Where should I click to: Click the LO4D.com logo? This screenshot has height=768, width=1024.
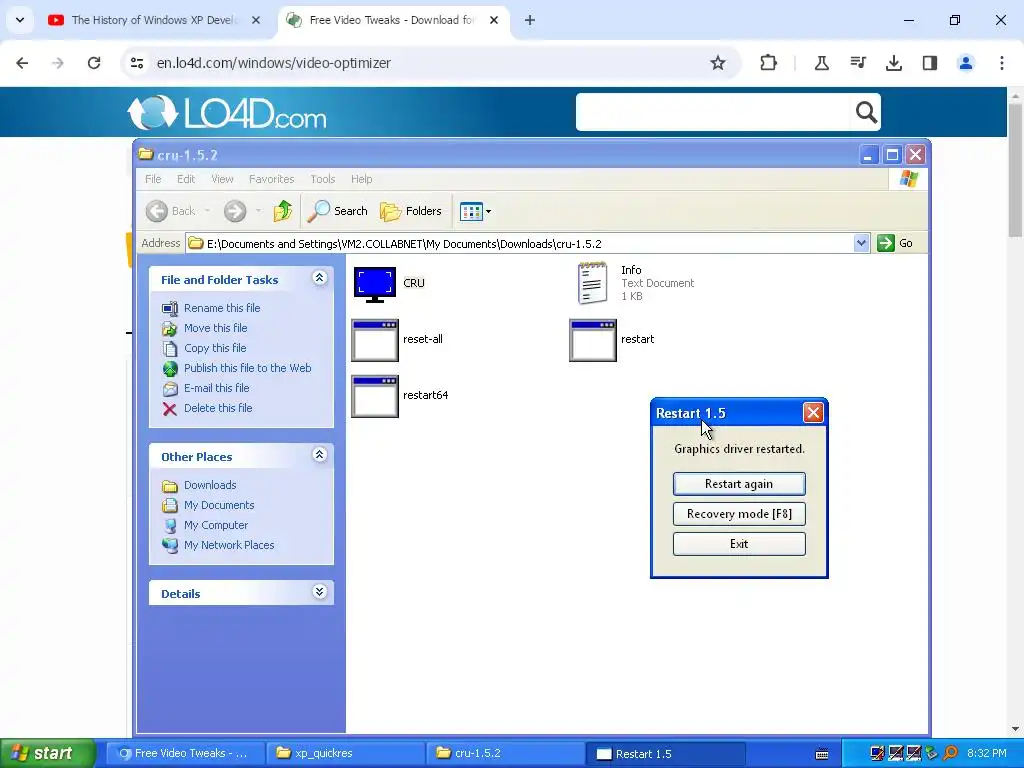pyautogui.click(x=227, y=112)
